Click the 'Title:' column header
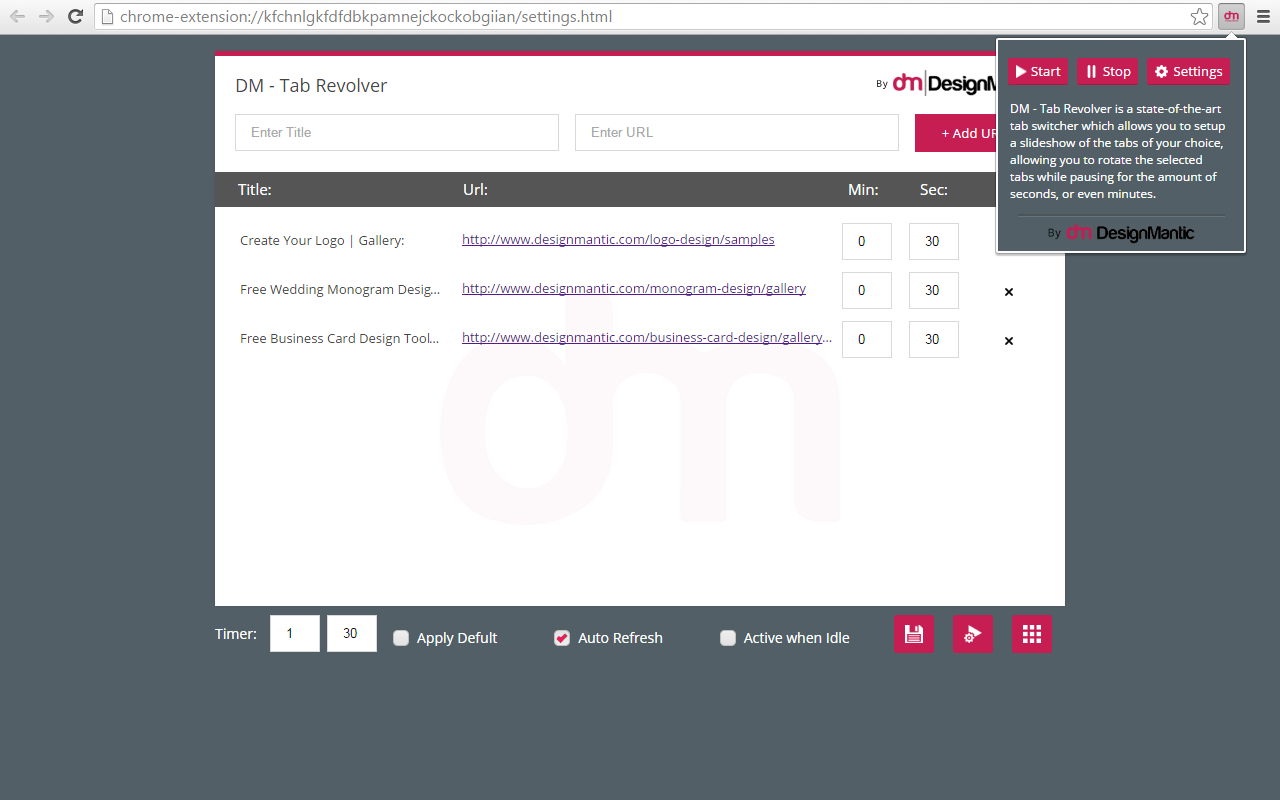Viewport: 1280px width, 800px height. click(255, 190)
